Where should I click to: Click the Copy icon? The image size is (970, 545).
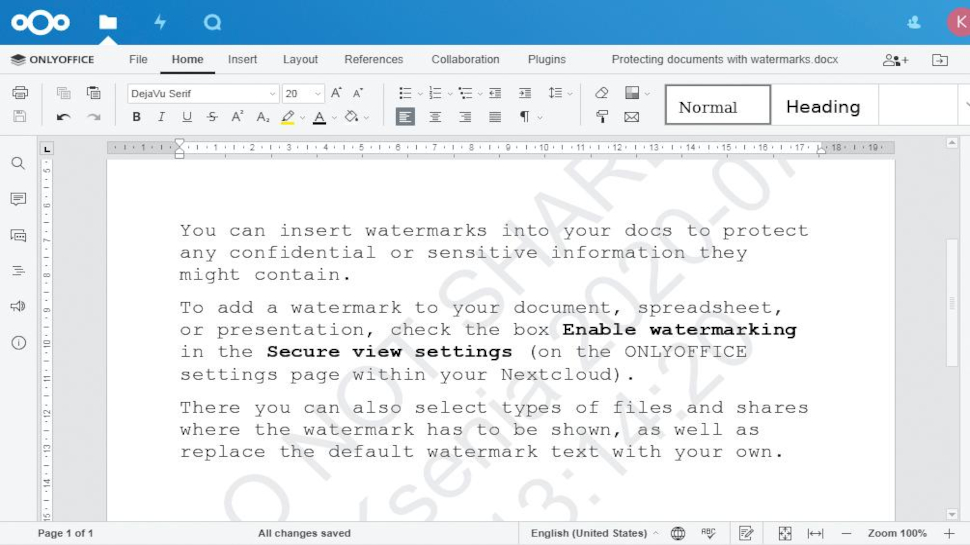tap(63, 93)
